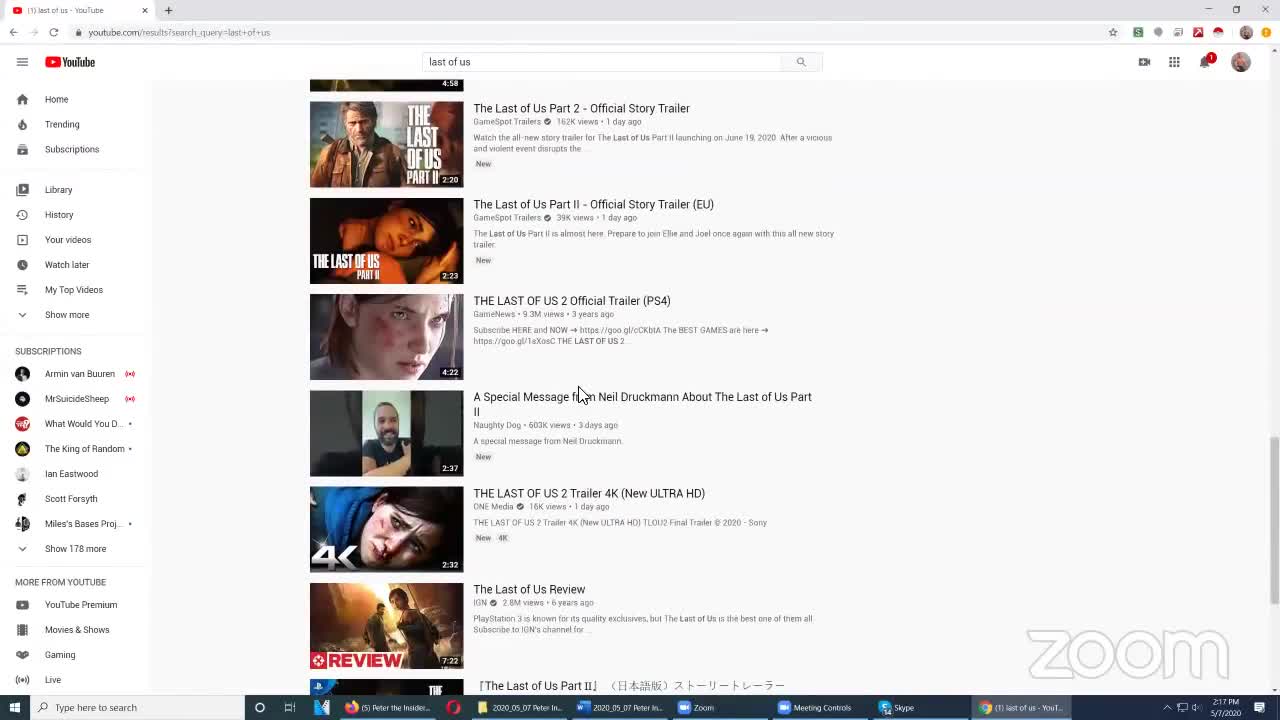
Task: Open Task View on the taskbar
Action: pyautogui.click(x=290, y=707)
